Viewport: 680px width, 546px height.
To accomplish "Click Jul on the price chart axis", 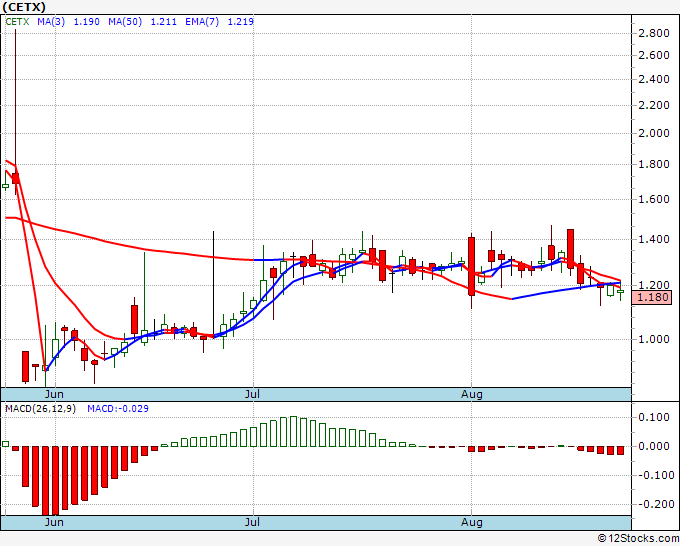I will point(252,394).
